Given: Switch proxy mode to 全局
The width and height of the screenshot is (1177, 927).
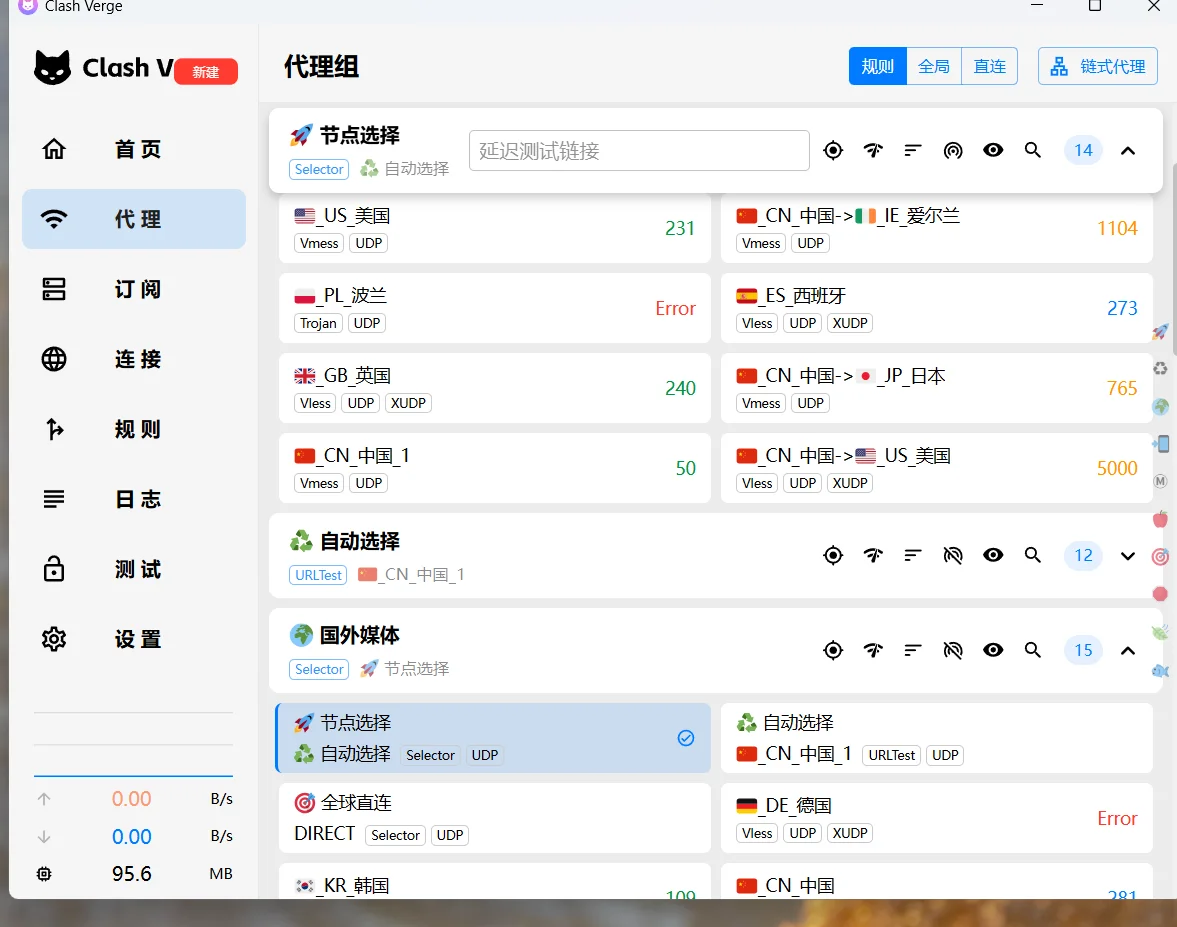Looking at the screenshot, I should (934, 67).
